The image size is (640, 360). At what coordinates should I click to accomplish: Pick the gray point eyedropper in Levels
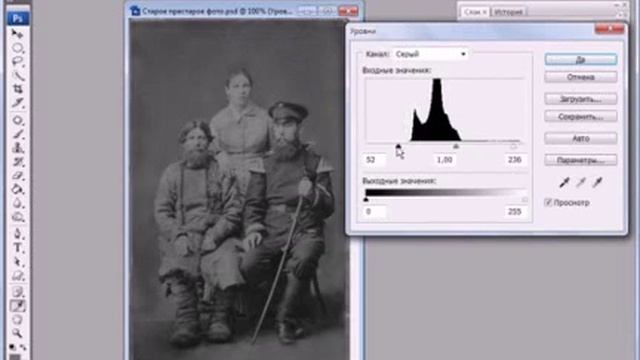581,182
